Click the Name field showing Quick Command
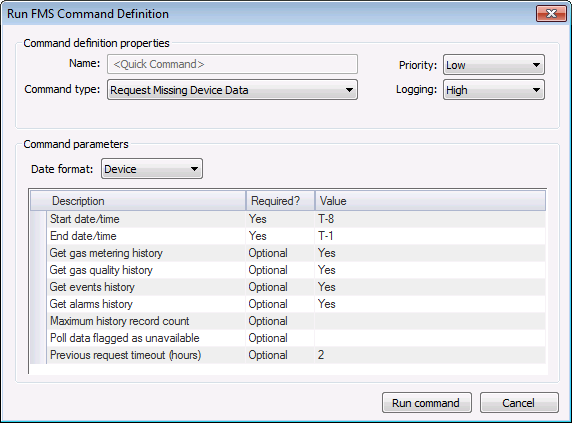 [x=232, y=64]
